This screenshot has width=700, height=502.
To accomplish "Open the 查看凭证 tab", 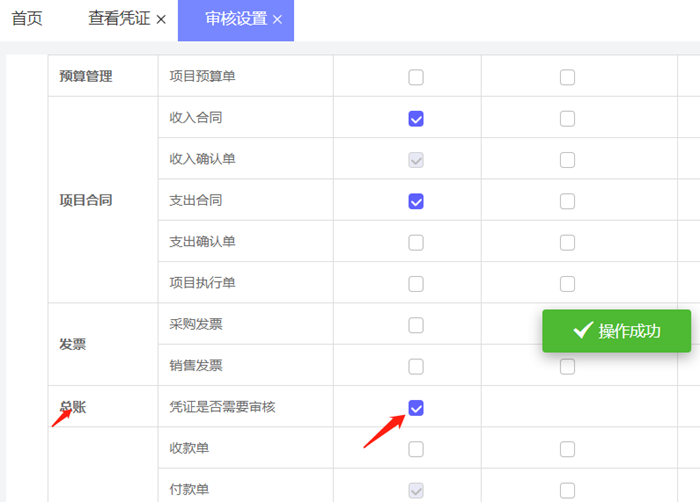I will tap(120, 19).
